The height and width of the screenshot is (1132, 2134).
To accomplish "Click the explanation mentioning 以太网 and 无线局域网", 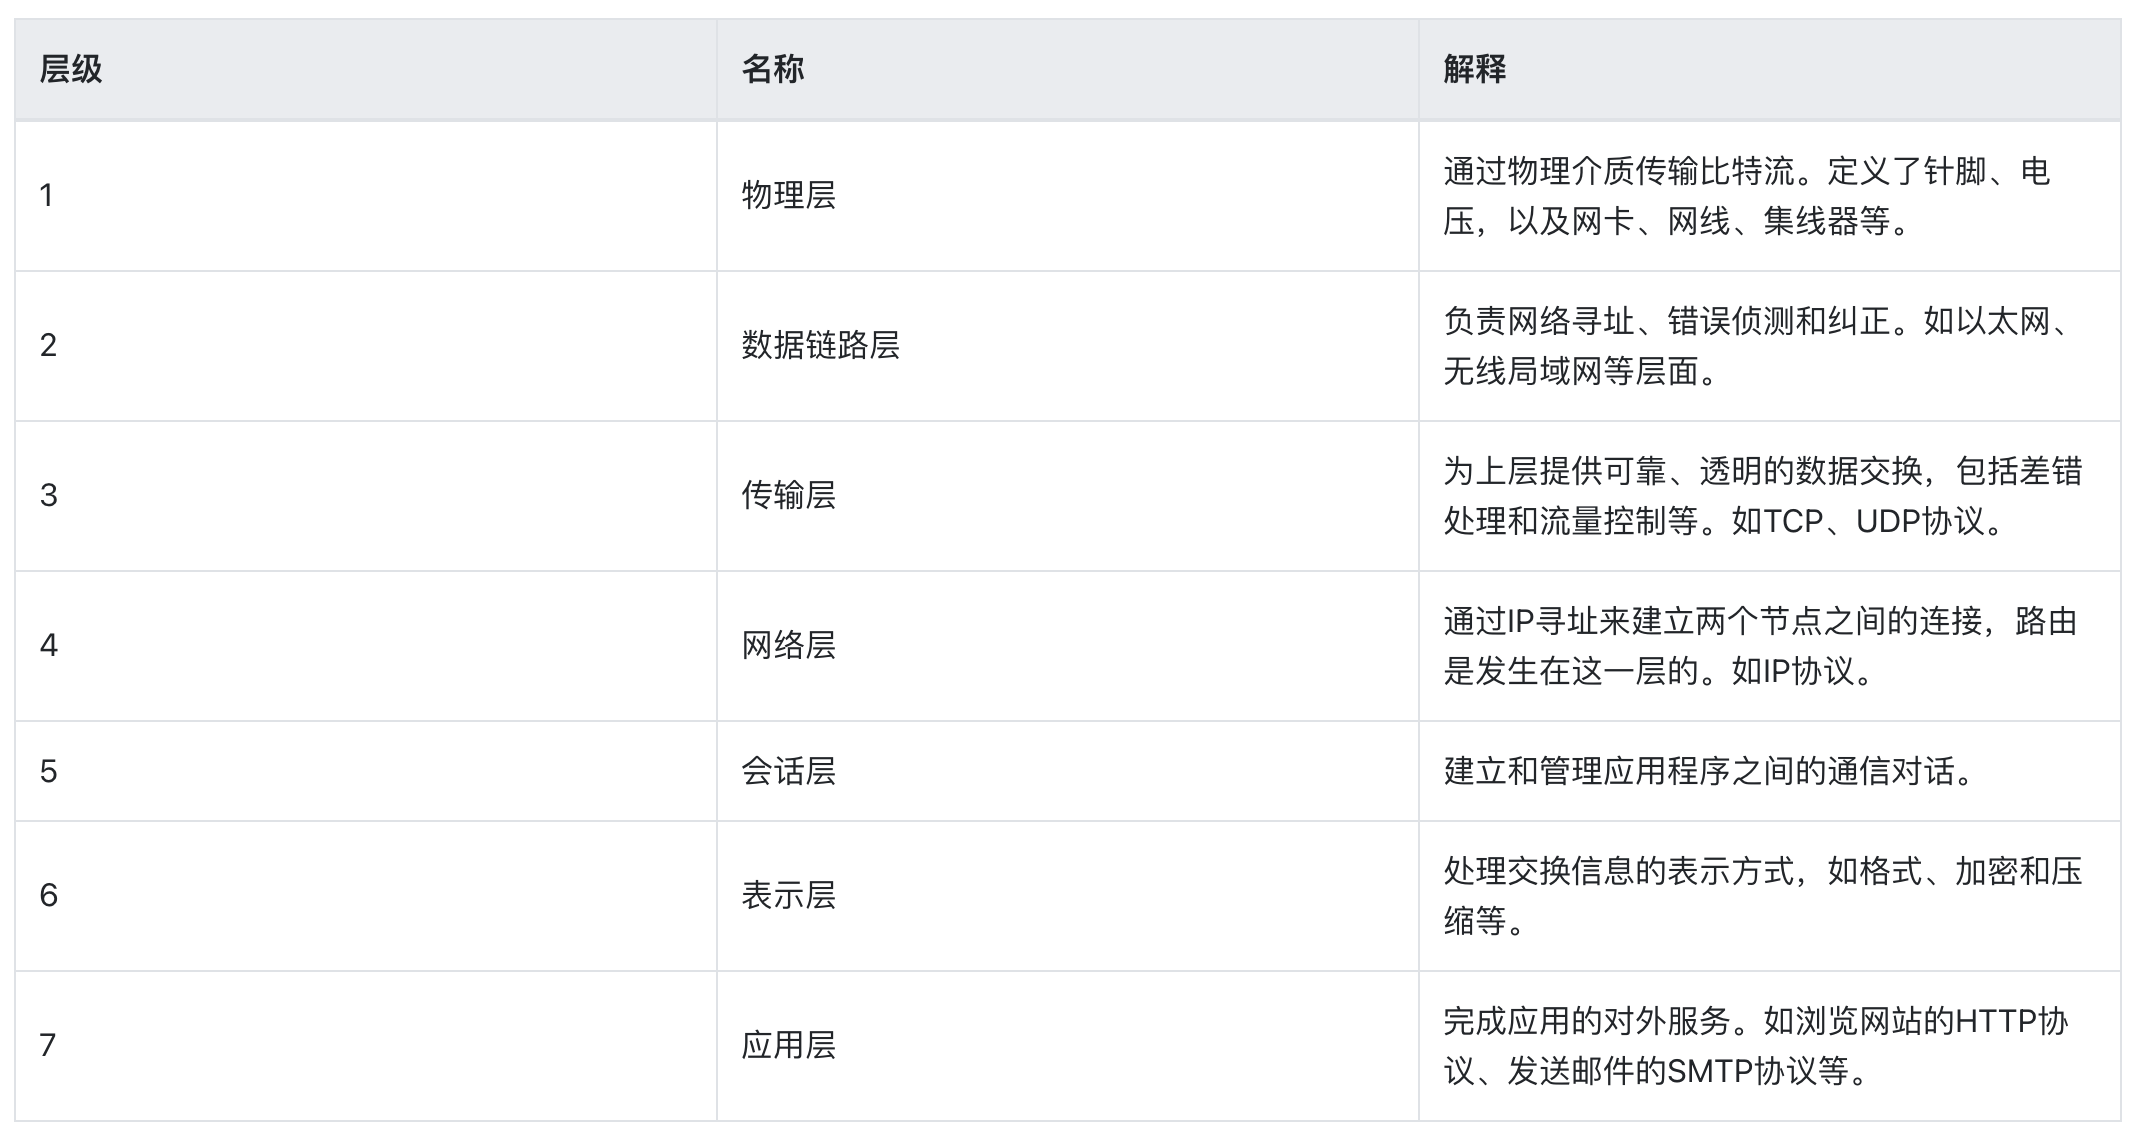I will [x=1760, y=346].
